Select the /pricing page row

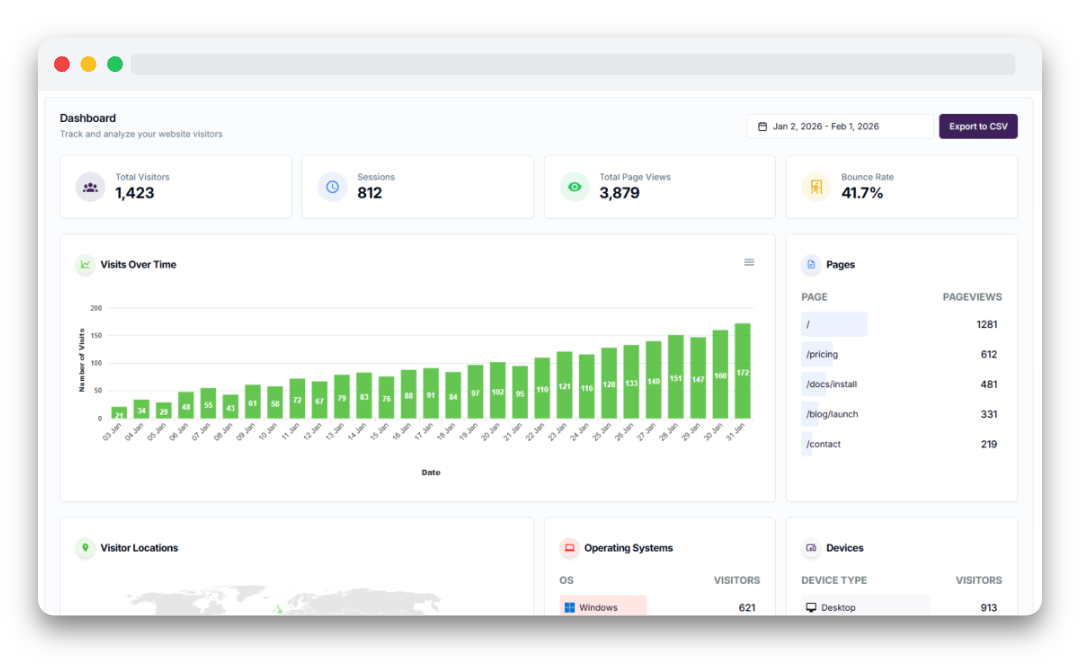[902, 354]
